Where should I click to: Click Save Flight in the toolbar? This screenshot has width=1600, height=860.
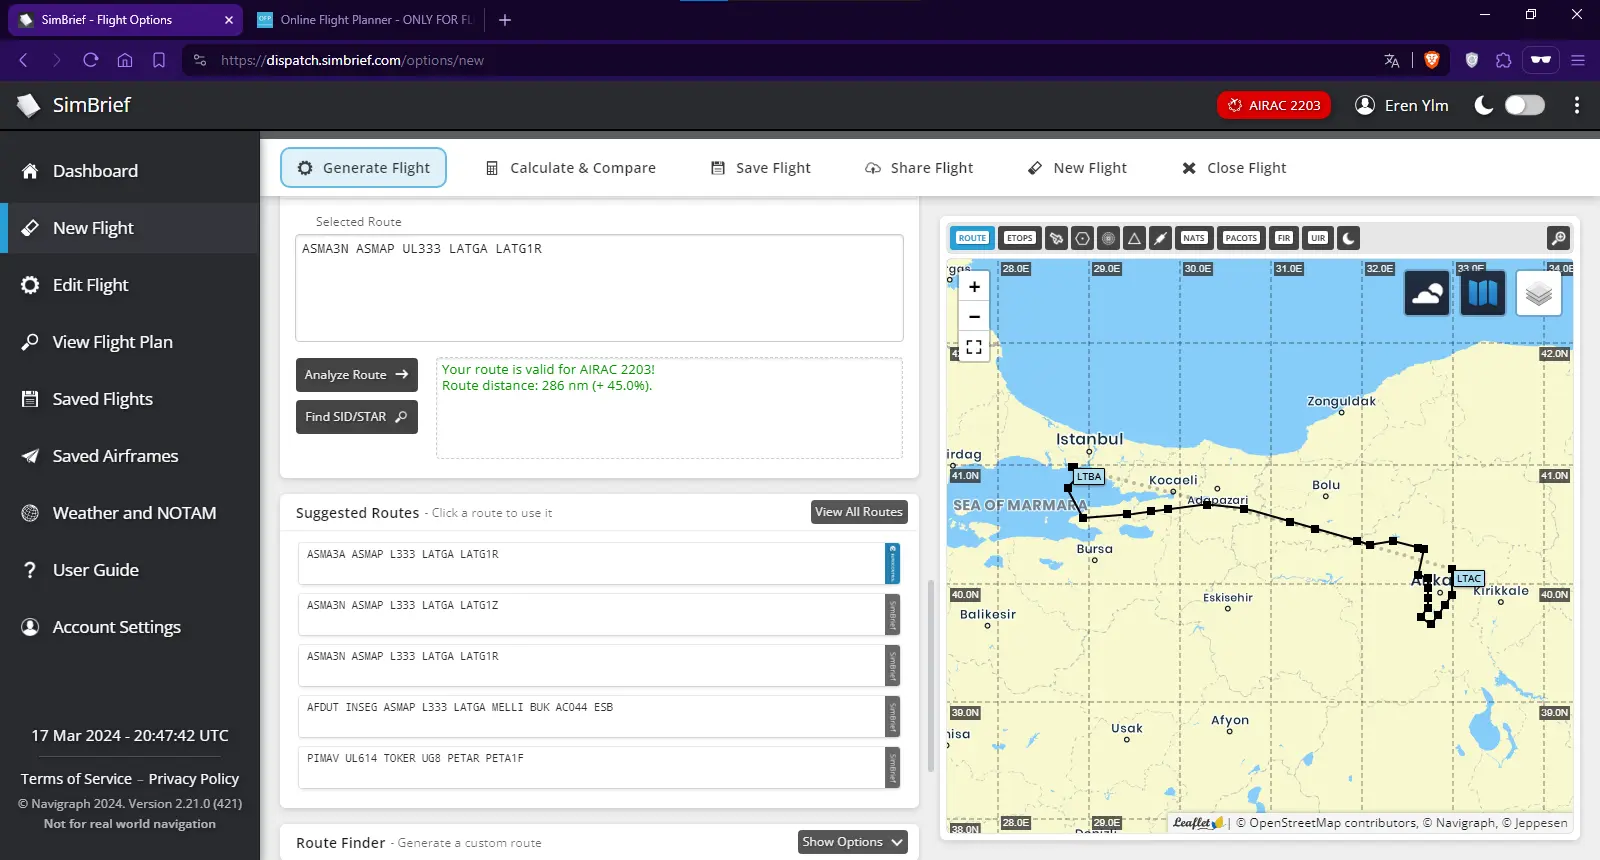[760, 168]
